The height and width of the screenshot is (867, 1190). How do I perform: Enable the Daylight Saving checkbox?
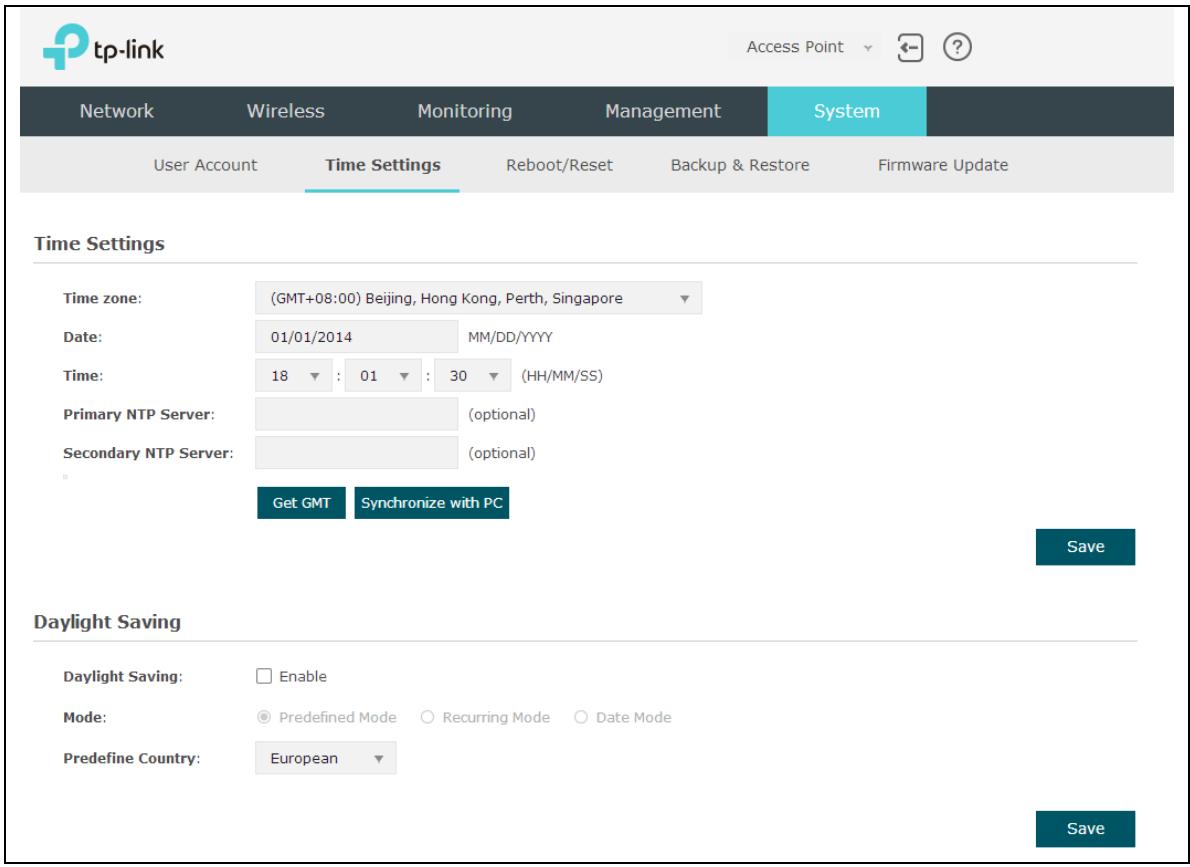pos(263,676)
